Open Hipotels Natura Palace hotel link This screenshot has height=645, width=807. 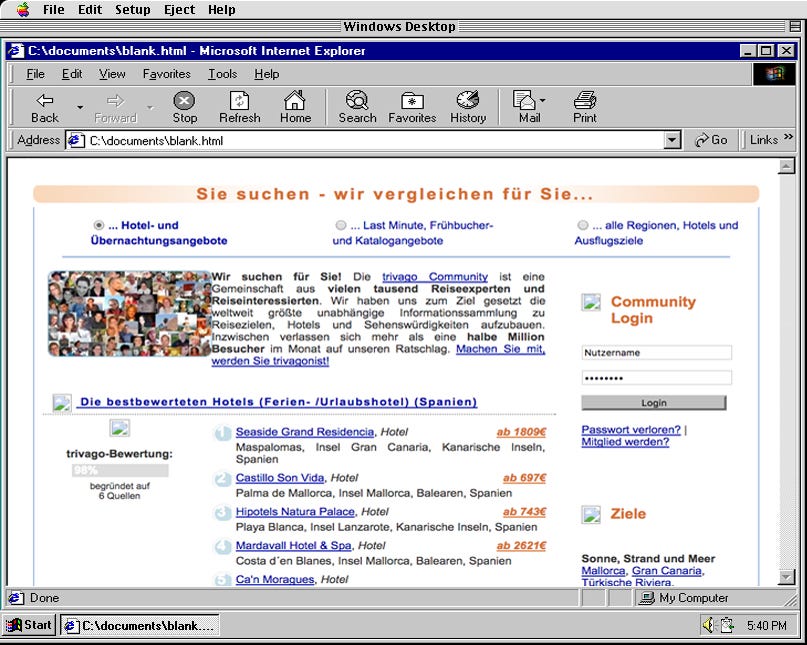[x=295, y=512]
